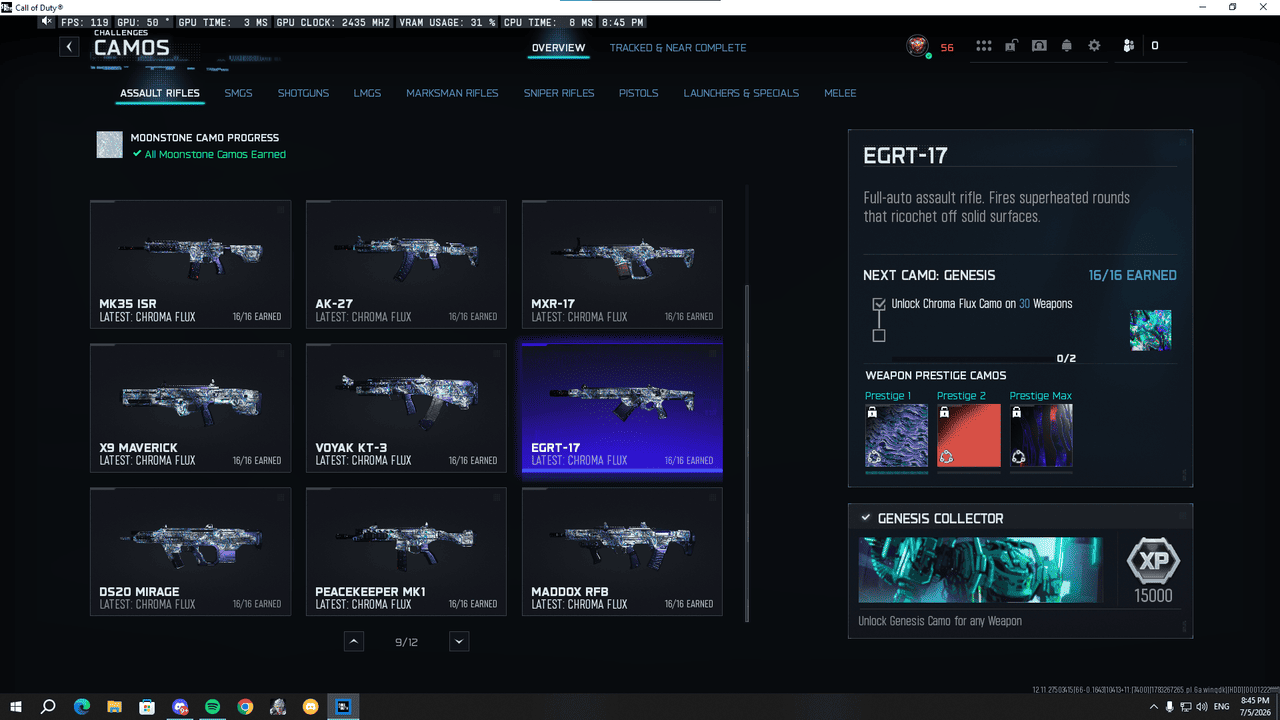The image size is (1280, 720).
Task: Switch to Tracked & Near Complete tab
Action: (678, 48)
